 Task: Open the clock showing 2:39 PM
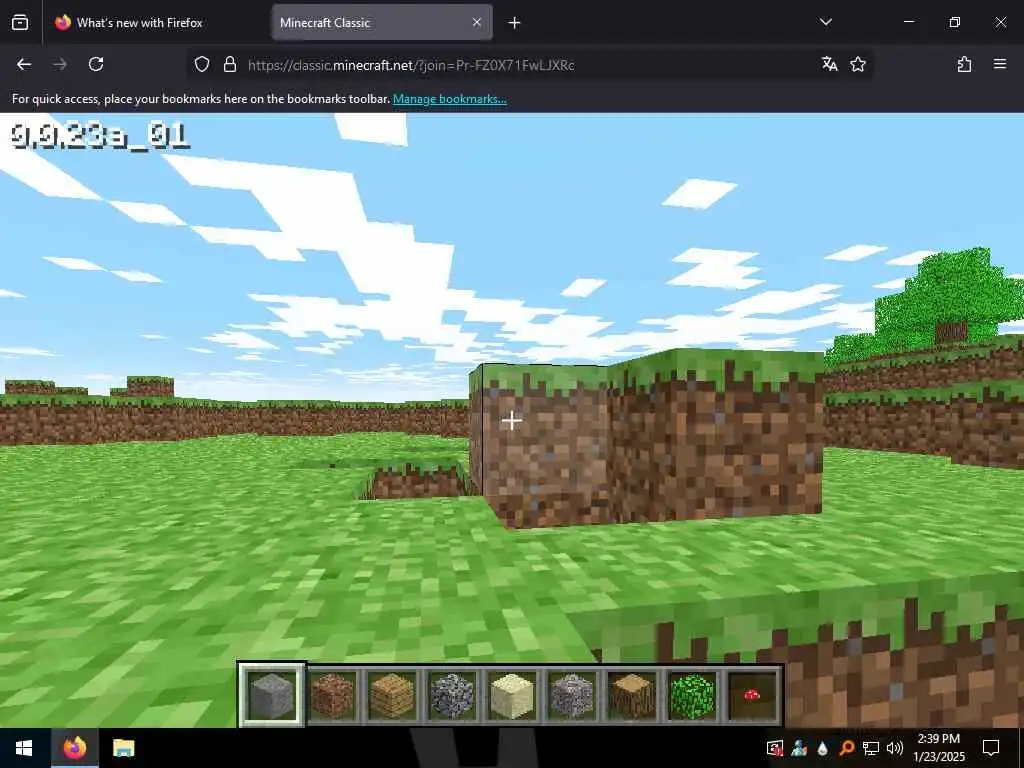click(938, 748)
